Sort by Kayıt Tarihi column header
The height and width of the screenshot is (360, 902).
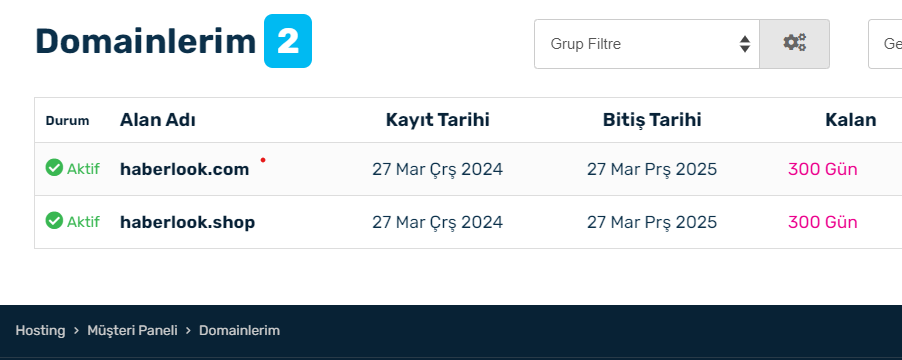[x=437, y=120]
